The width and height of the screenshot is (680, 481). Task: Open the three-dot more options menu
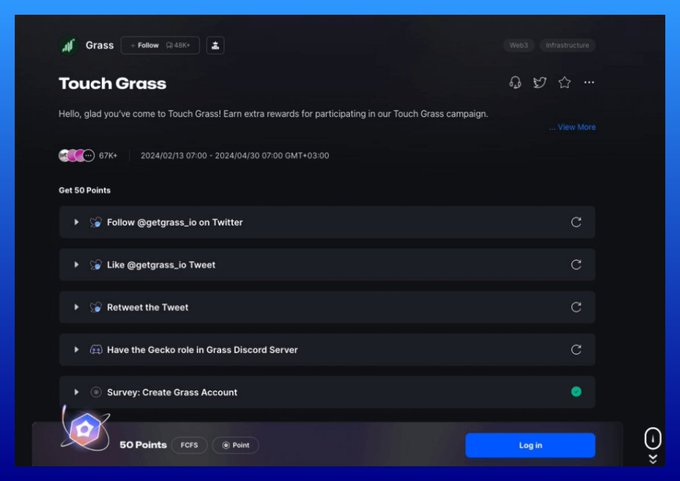589,82
